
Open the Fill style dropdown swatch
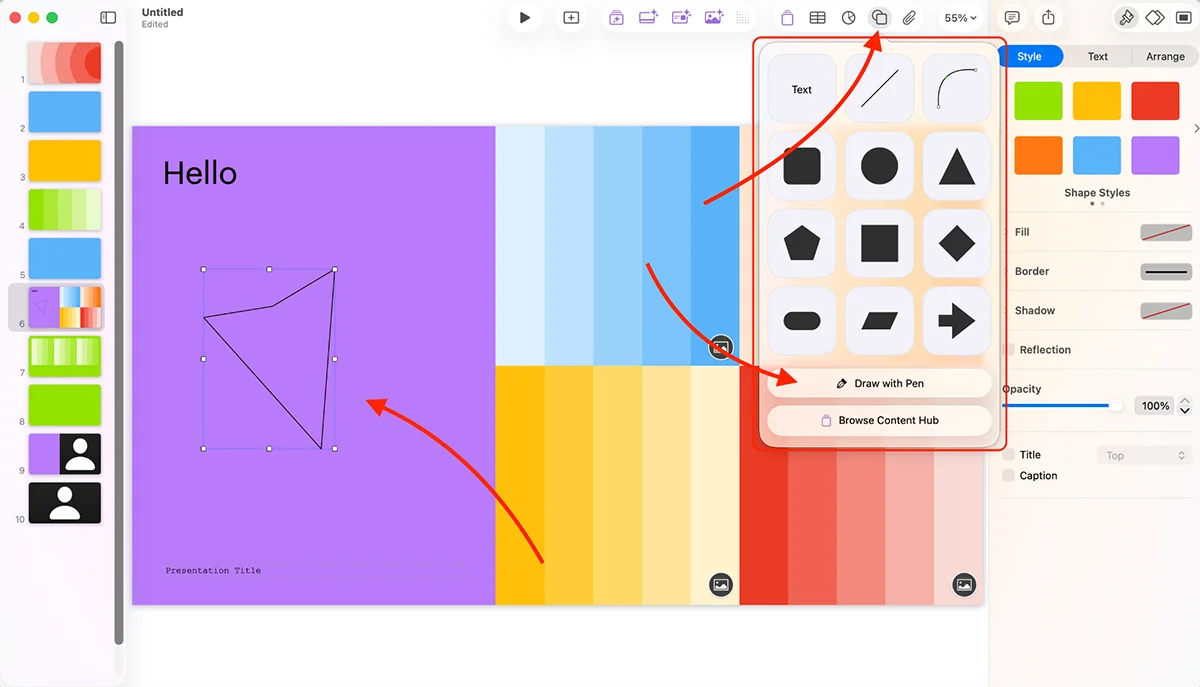1166,232
